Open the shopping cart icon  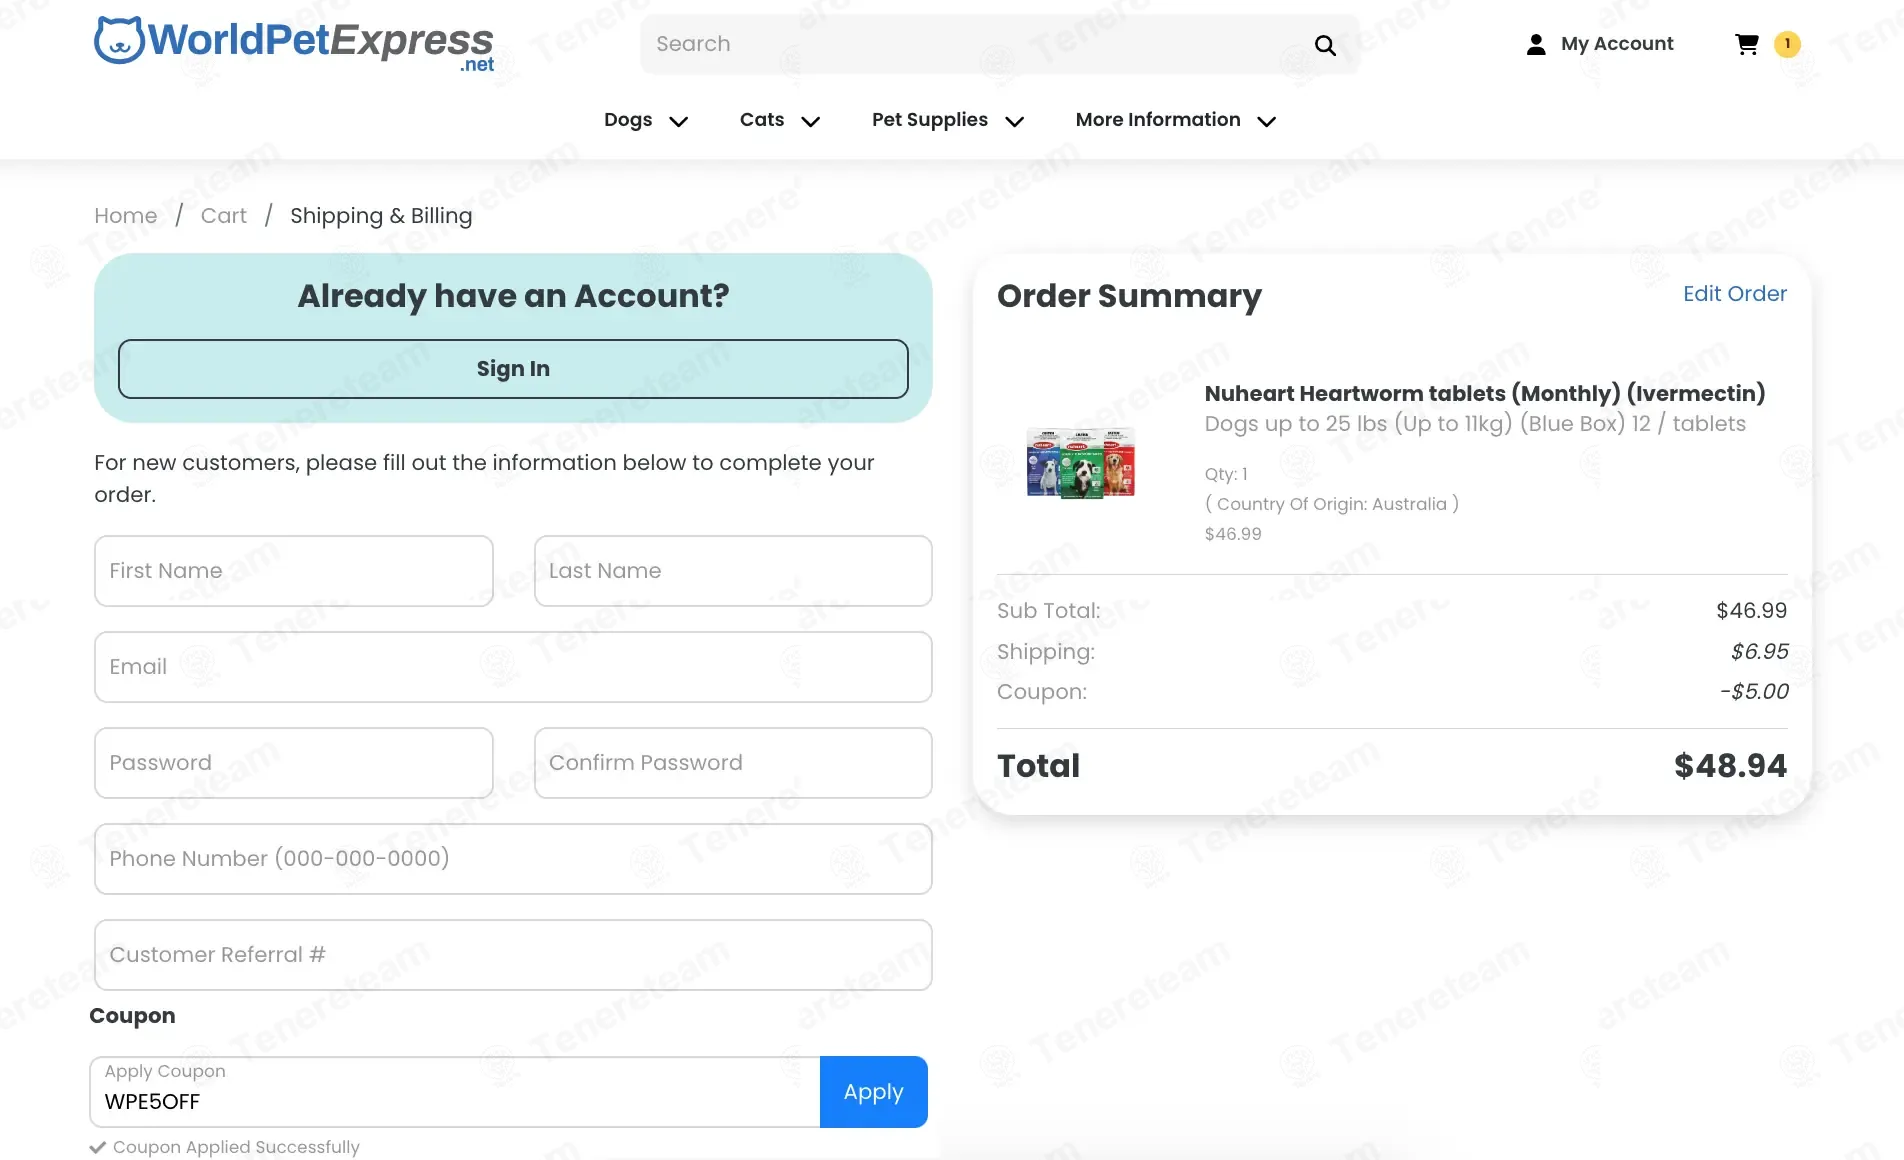[1747, 44]
